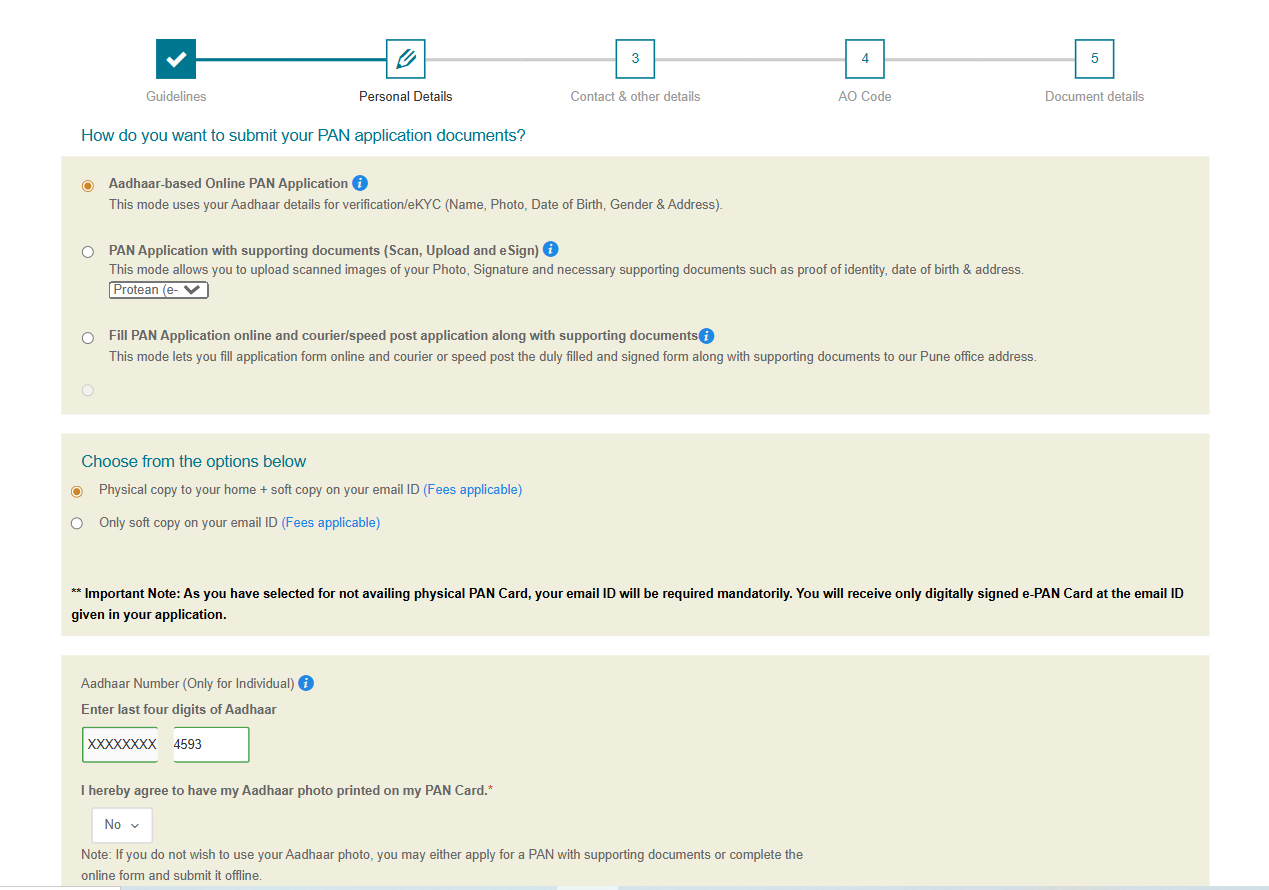Open the Aadhaar photo consent No dropdown
Screen dimensions: 1269x890
tap(122, 825)
